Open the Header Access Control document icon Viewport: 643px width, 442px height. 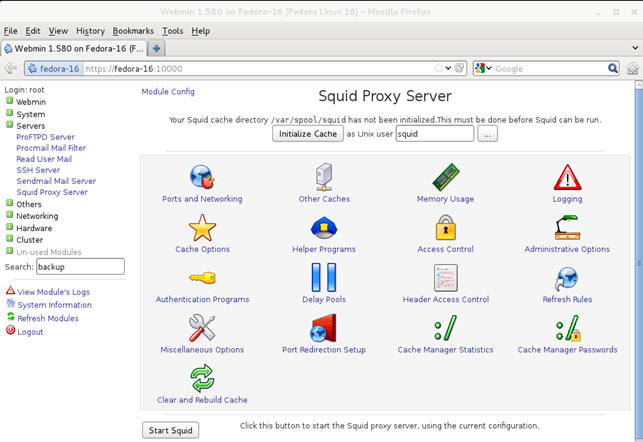[446, 278]
